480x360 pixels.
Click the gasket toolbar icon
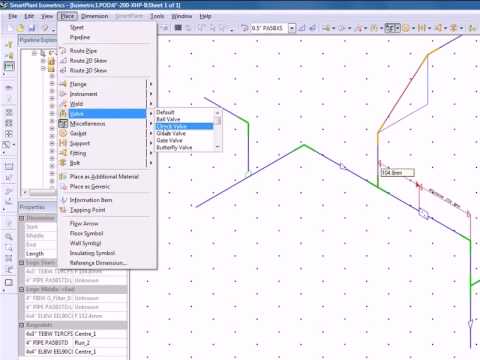point(406,28)
